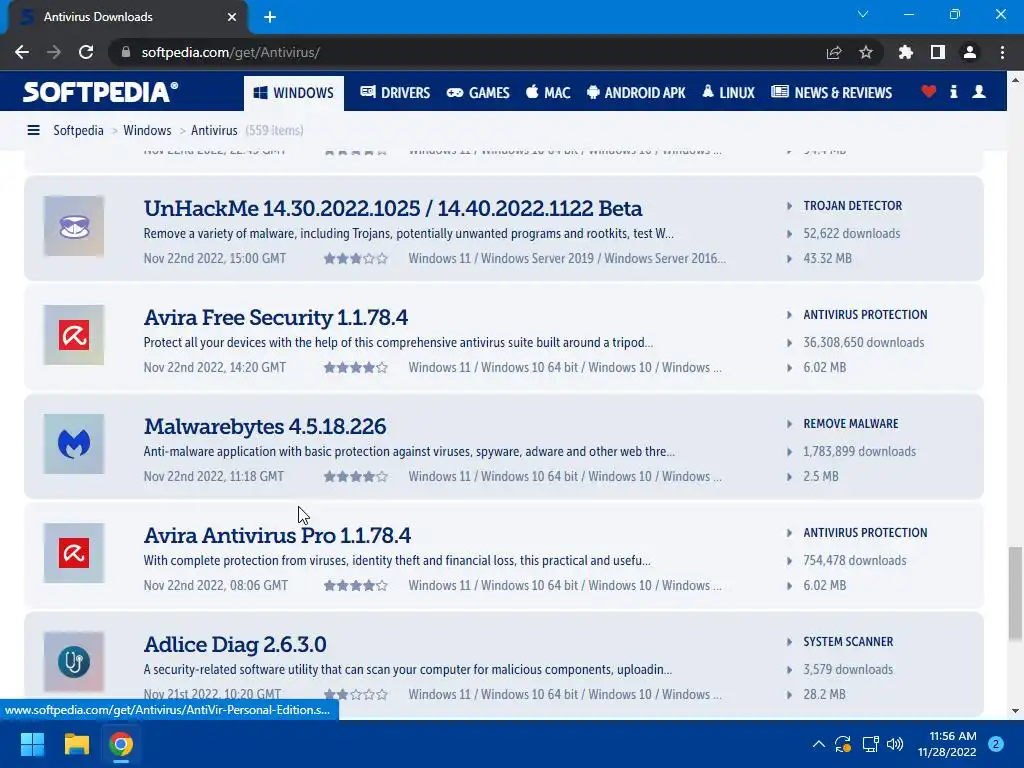Click the scrollbar down arrow
The height and width of the screenshot is (768, 1024).
click(1015, 711)
